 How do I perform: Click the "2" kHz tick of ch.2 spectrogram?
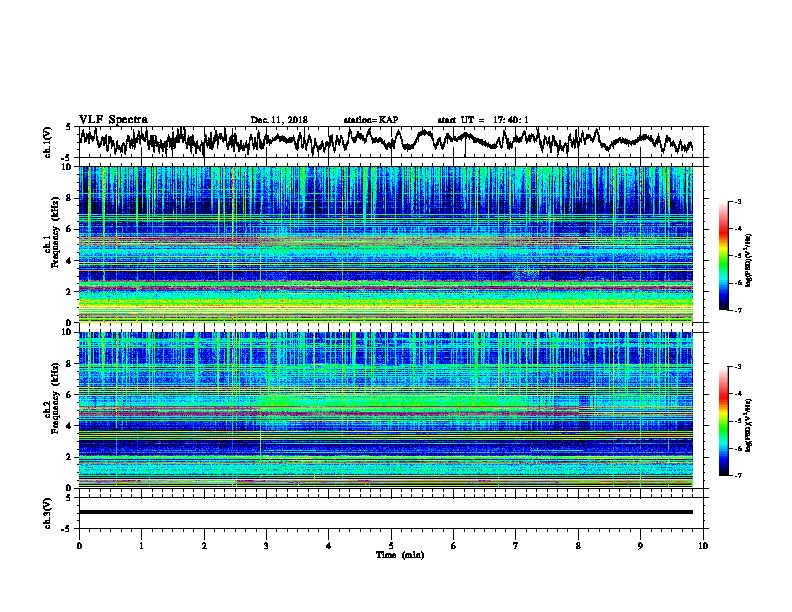coord(69,457)
